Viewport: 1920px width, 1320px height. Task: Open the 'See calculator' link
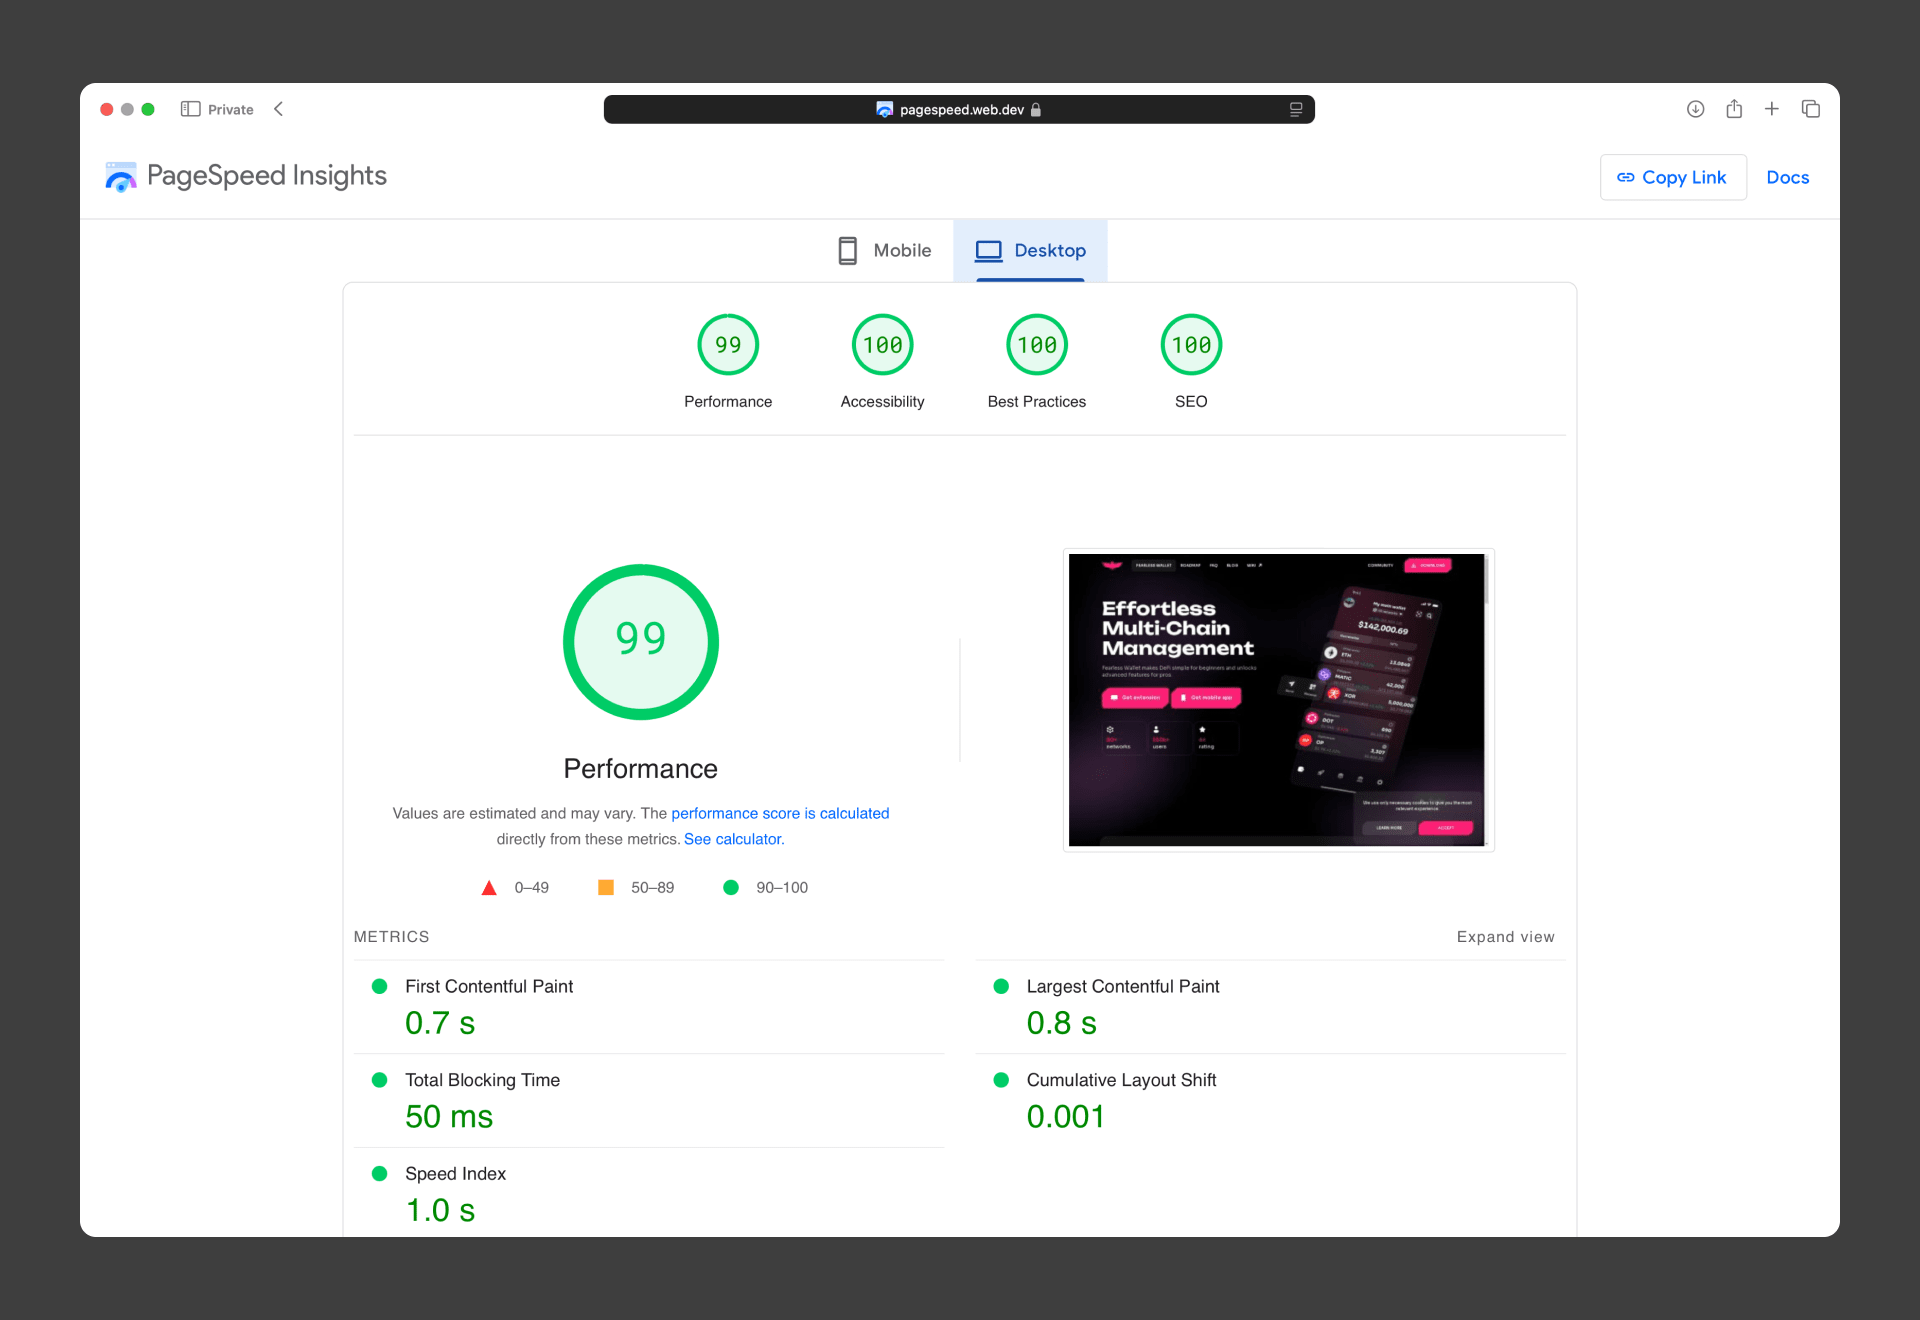click(733, 839)
